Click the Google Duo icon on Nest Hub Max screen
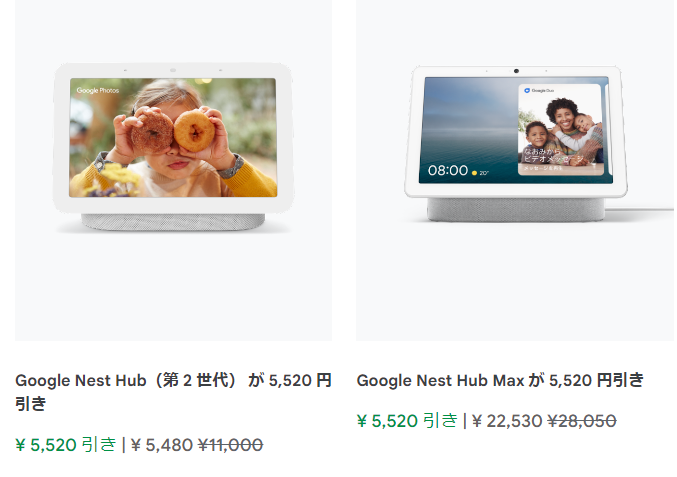 pos(527,91)
